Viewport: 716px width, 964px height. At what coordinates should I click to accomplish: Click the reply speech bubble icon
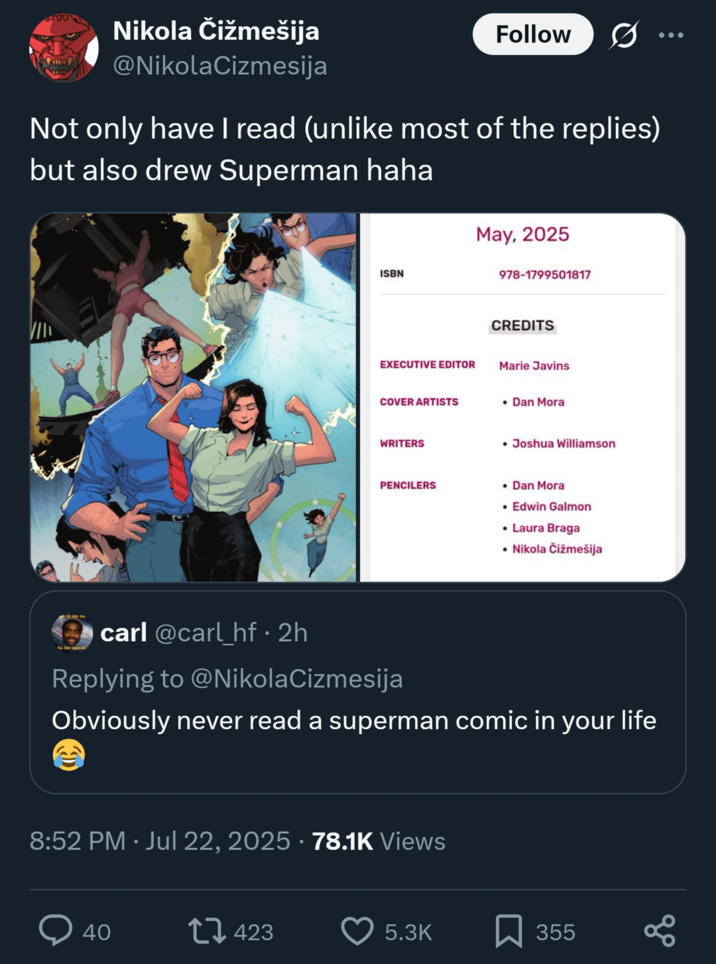click(54, 931)
